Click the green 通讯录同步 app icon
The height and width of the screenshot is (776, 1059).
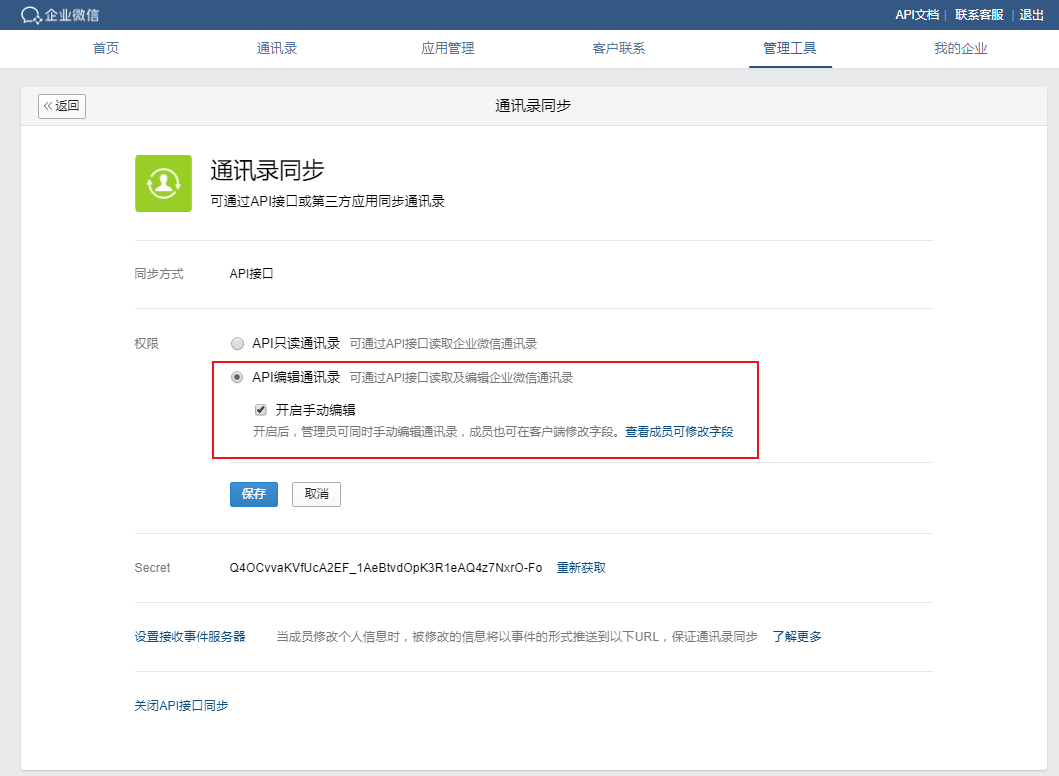(x=163, y=183)
